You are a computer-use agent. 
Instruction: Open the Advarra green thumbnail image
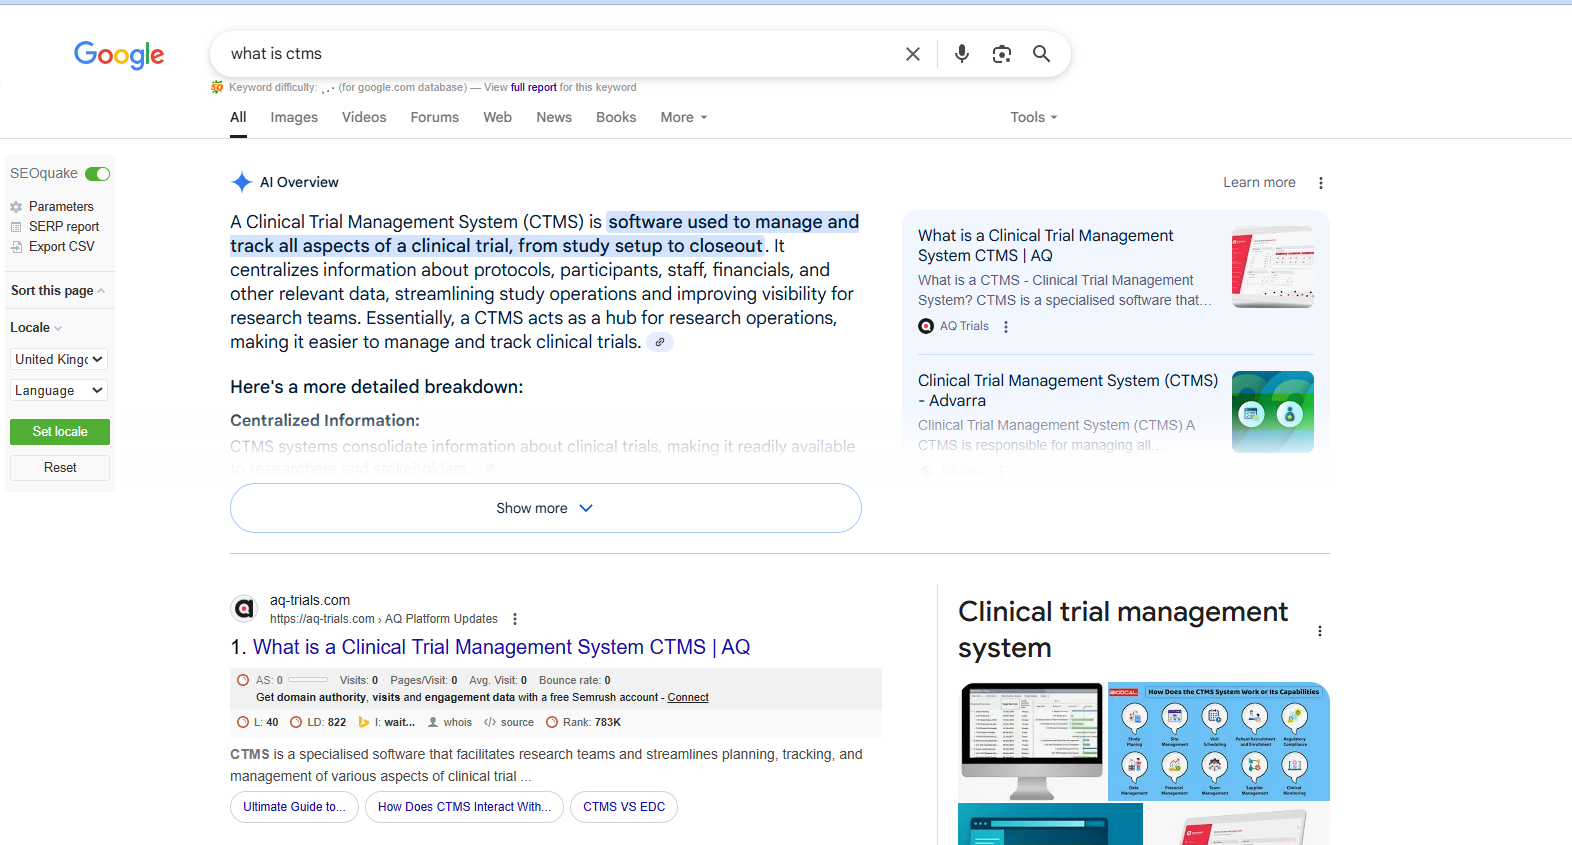point(1273,412)
